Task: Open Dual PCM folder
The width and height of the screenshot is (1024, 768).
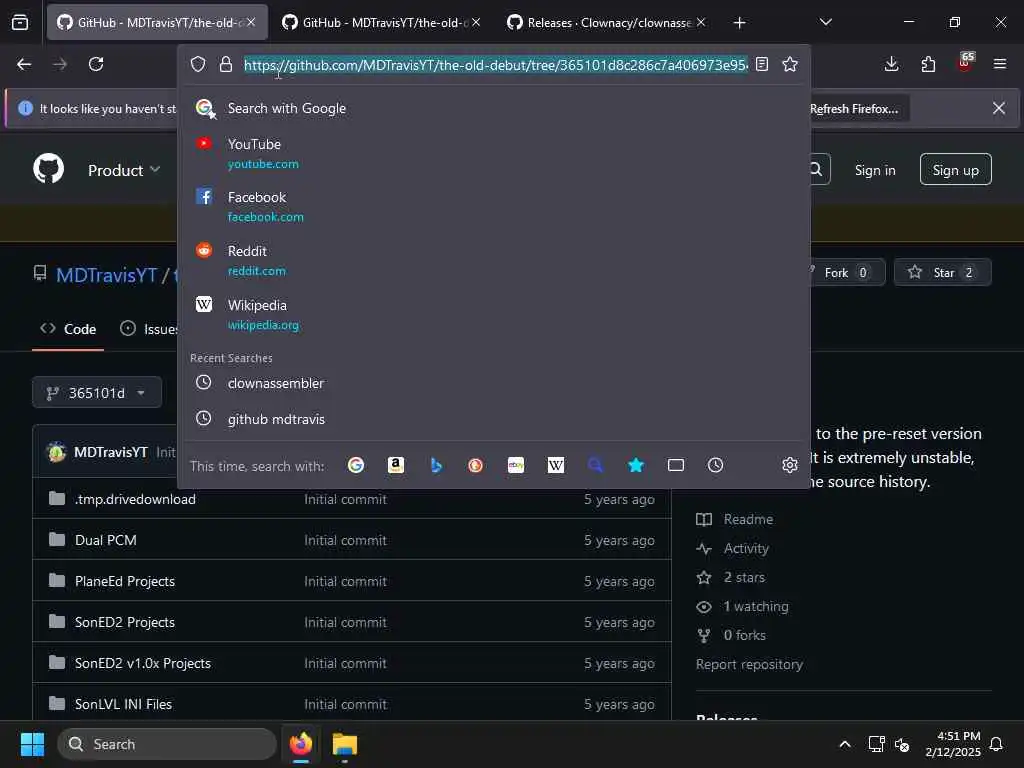Action: pos(106,540)
